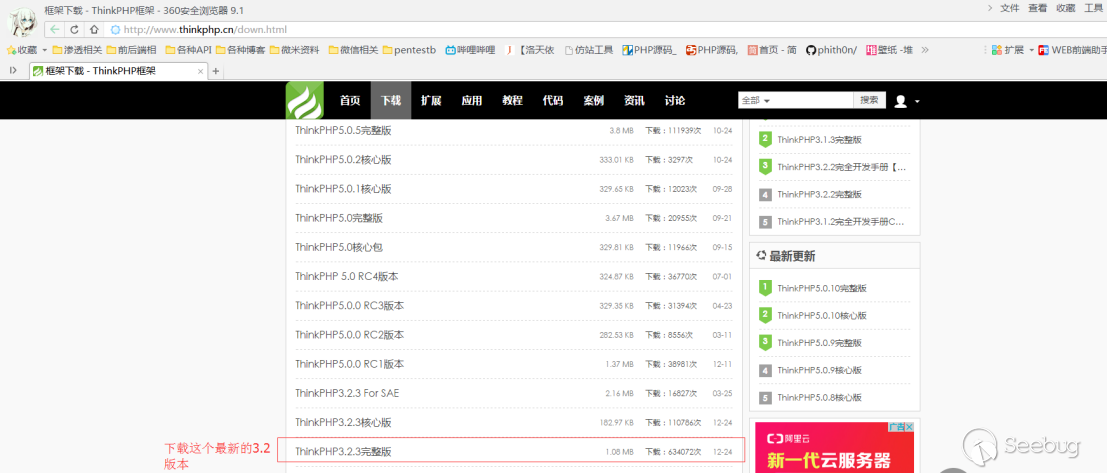Click the green ThinkPHP logo

coord(305,100)
